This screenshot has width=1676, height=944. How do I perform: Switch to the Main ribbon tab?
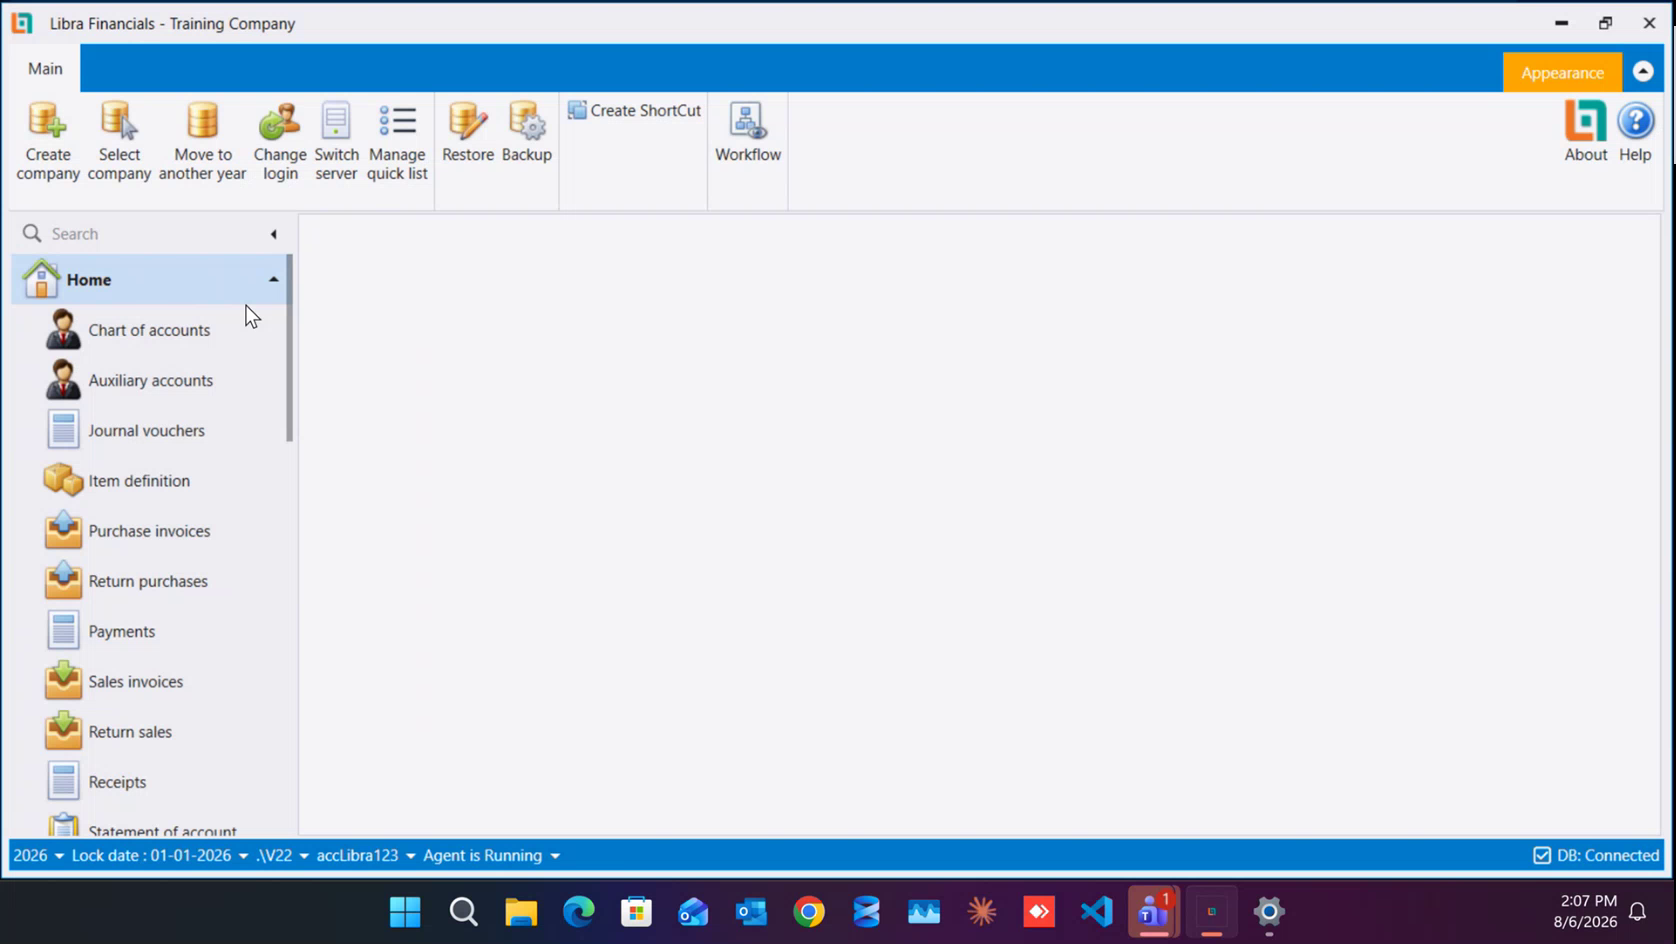tap(45, 68)
